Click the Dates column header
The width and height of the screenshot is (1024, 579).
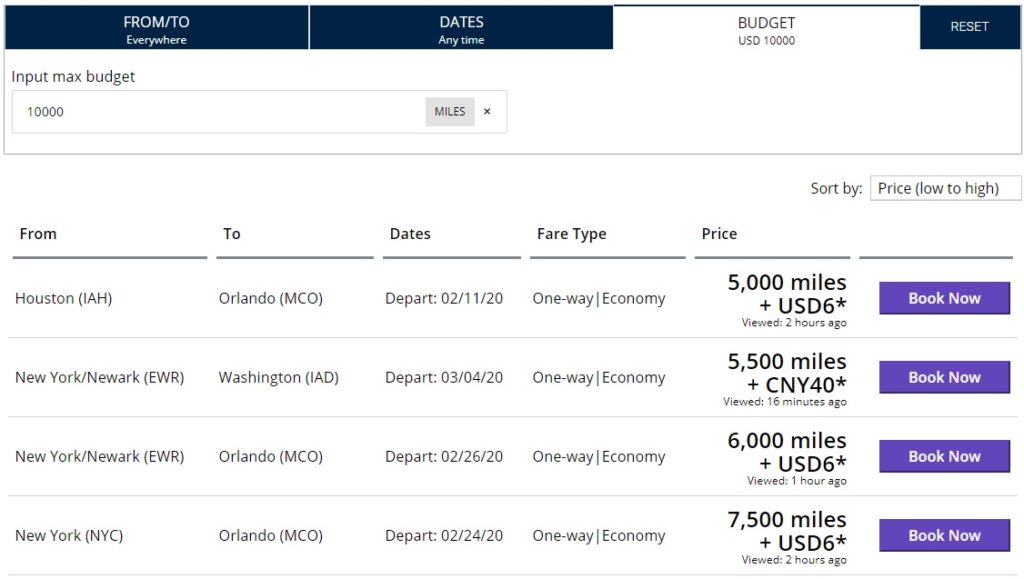410,234
